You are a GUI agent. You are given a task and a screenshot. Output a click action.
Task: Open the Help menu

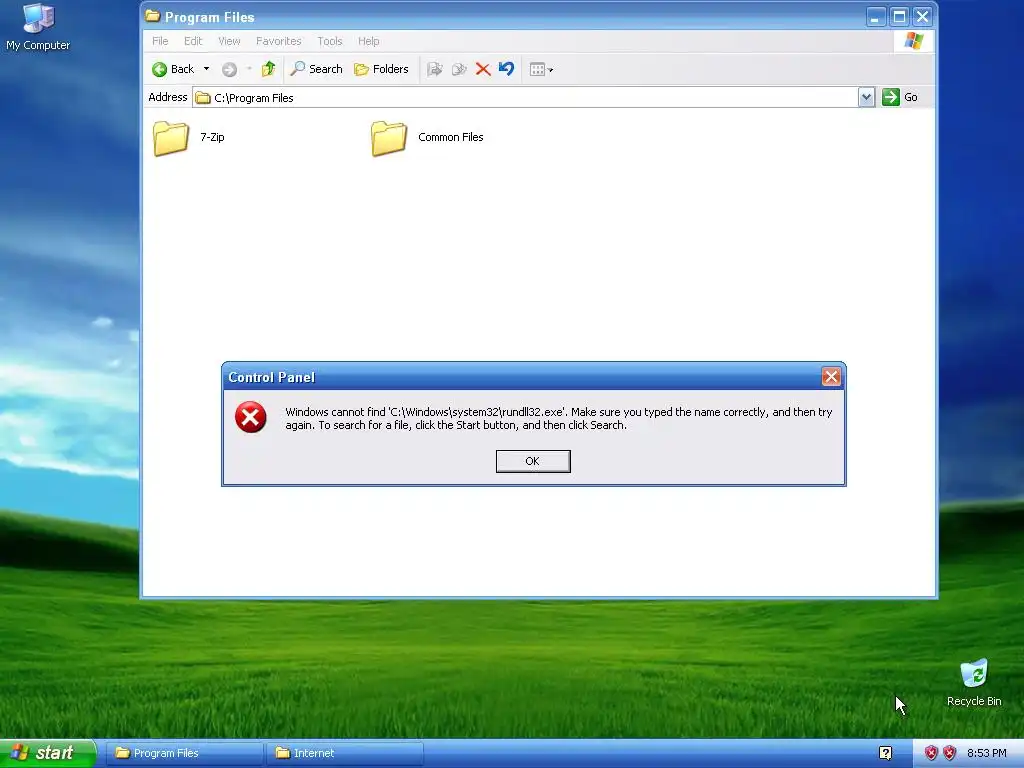click(x=368, y=41)
